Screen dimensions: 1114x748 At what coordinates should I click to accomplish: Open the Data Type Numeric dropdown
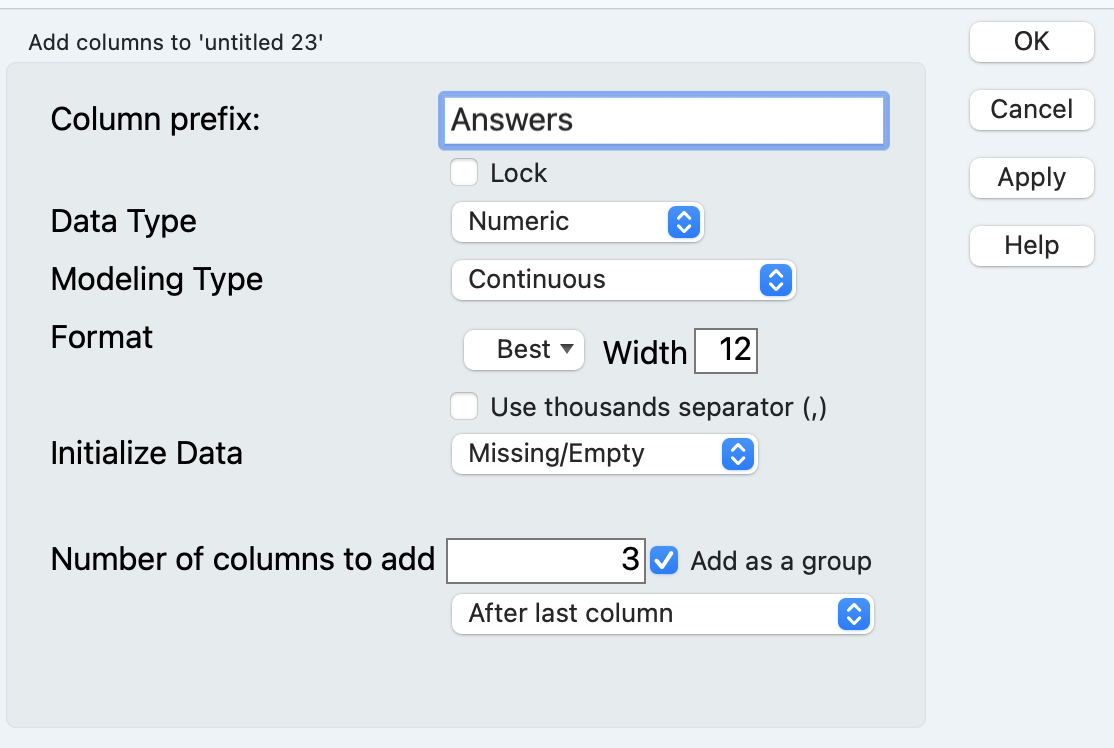(x=577, y=222)
